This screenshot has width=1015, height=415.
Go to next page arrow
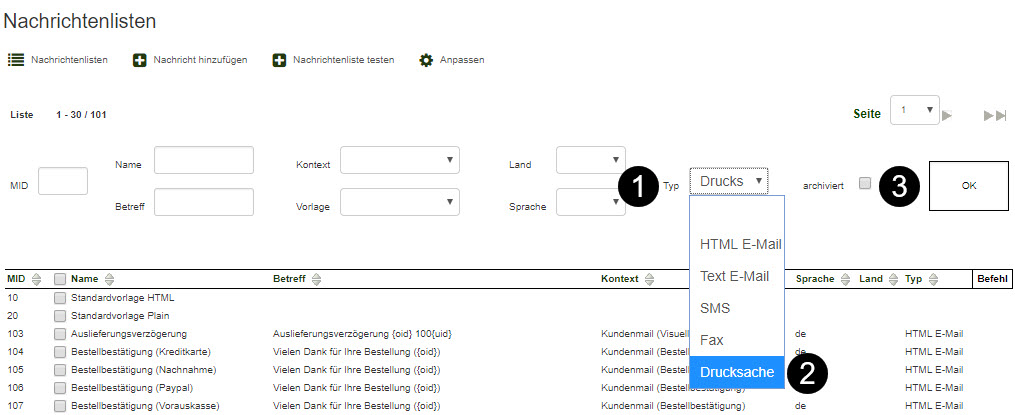[x=946, y=115]
